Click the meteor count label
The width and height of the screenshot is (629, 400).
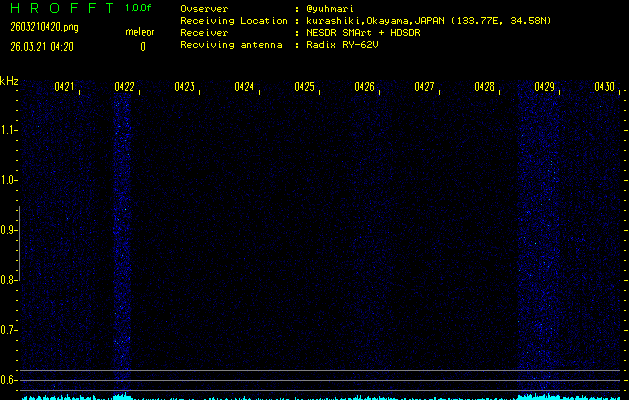[x=139, y=32]
